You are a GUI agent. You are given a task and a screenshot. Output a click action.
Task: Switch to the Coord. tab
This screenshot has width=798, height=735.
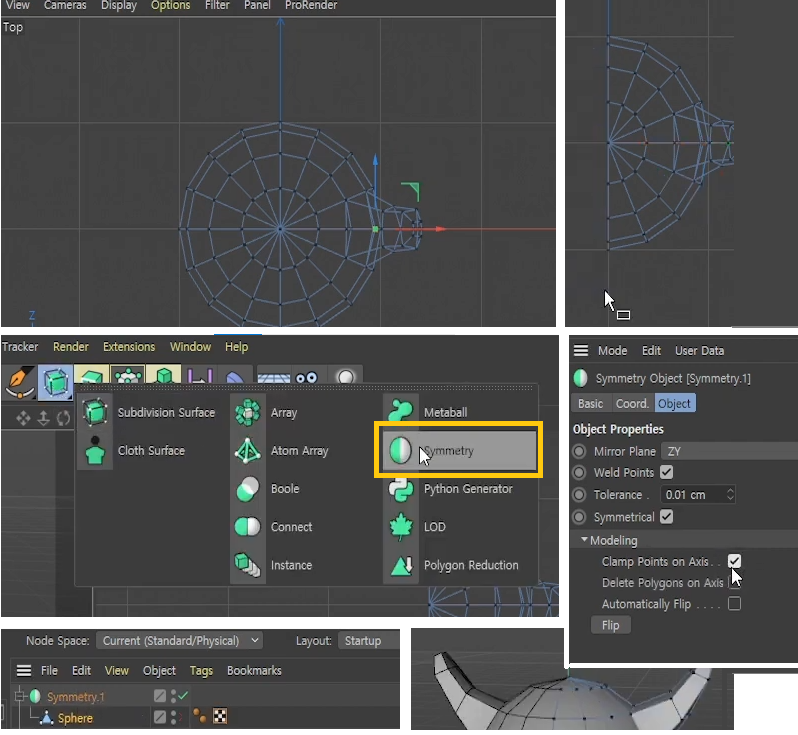click(632, 403)
